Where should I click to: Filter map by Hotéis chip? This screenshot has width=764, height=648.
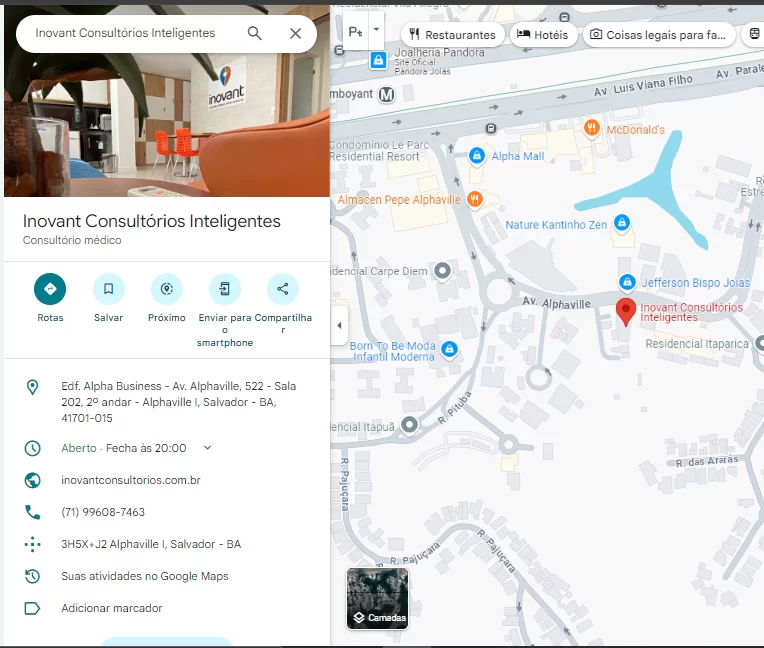543,35
